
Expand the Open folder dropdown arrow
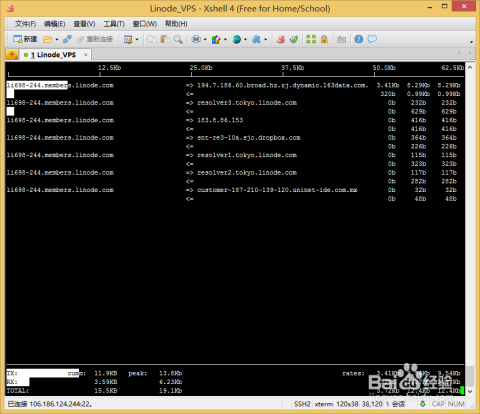click(x=57, y=40)
